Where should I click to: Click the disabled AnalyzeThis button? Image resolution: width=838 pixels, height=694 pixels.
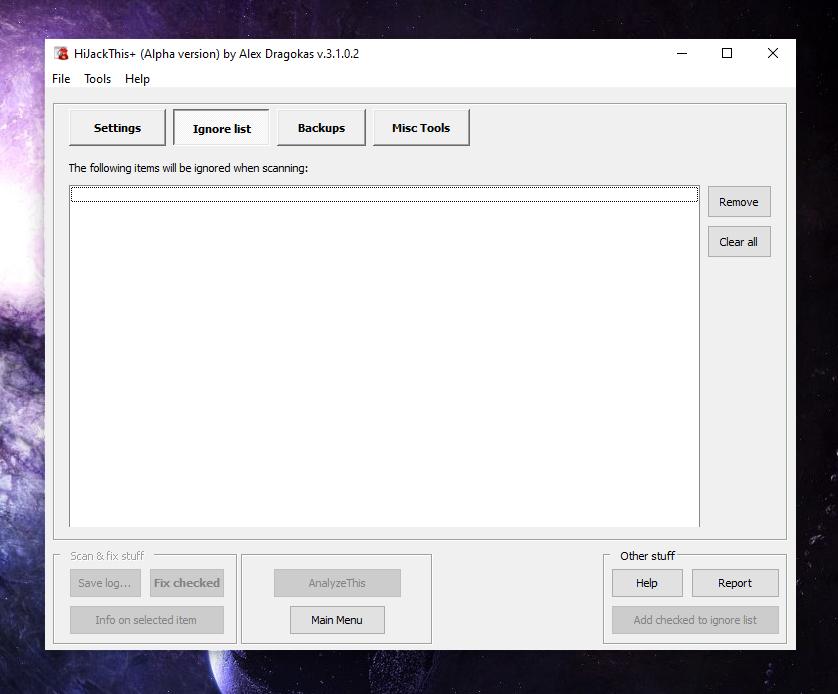tap(337, 583)
